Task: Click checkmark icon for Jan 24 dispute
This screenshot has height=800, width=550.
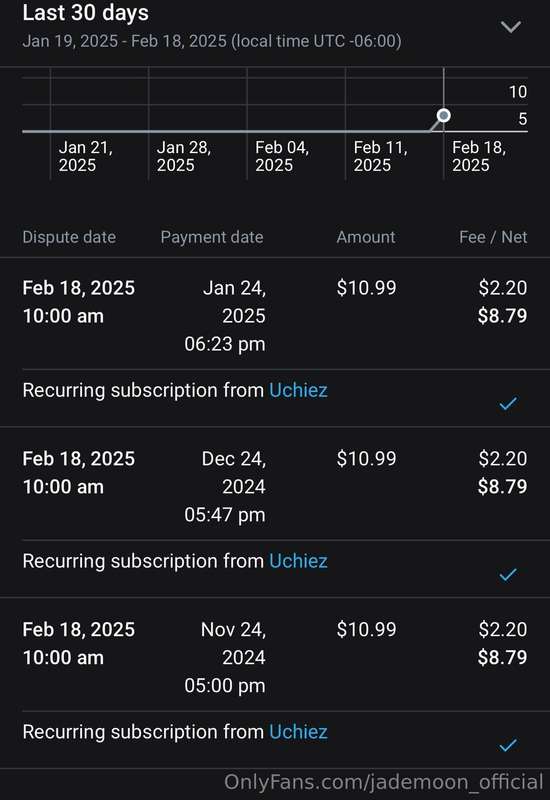Action: click(508, 404)
